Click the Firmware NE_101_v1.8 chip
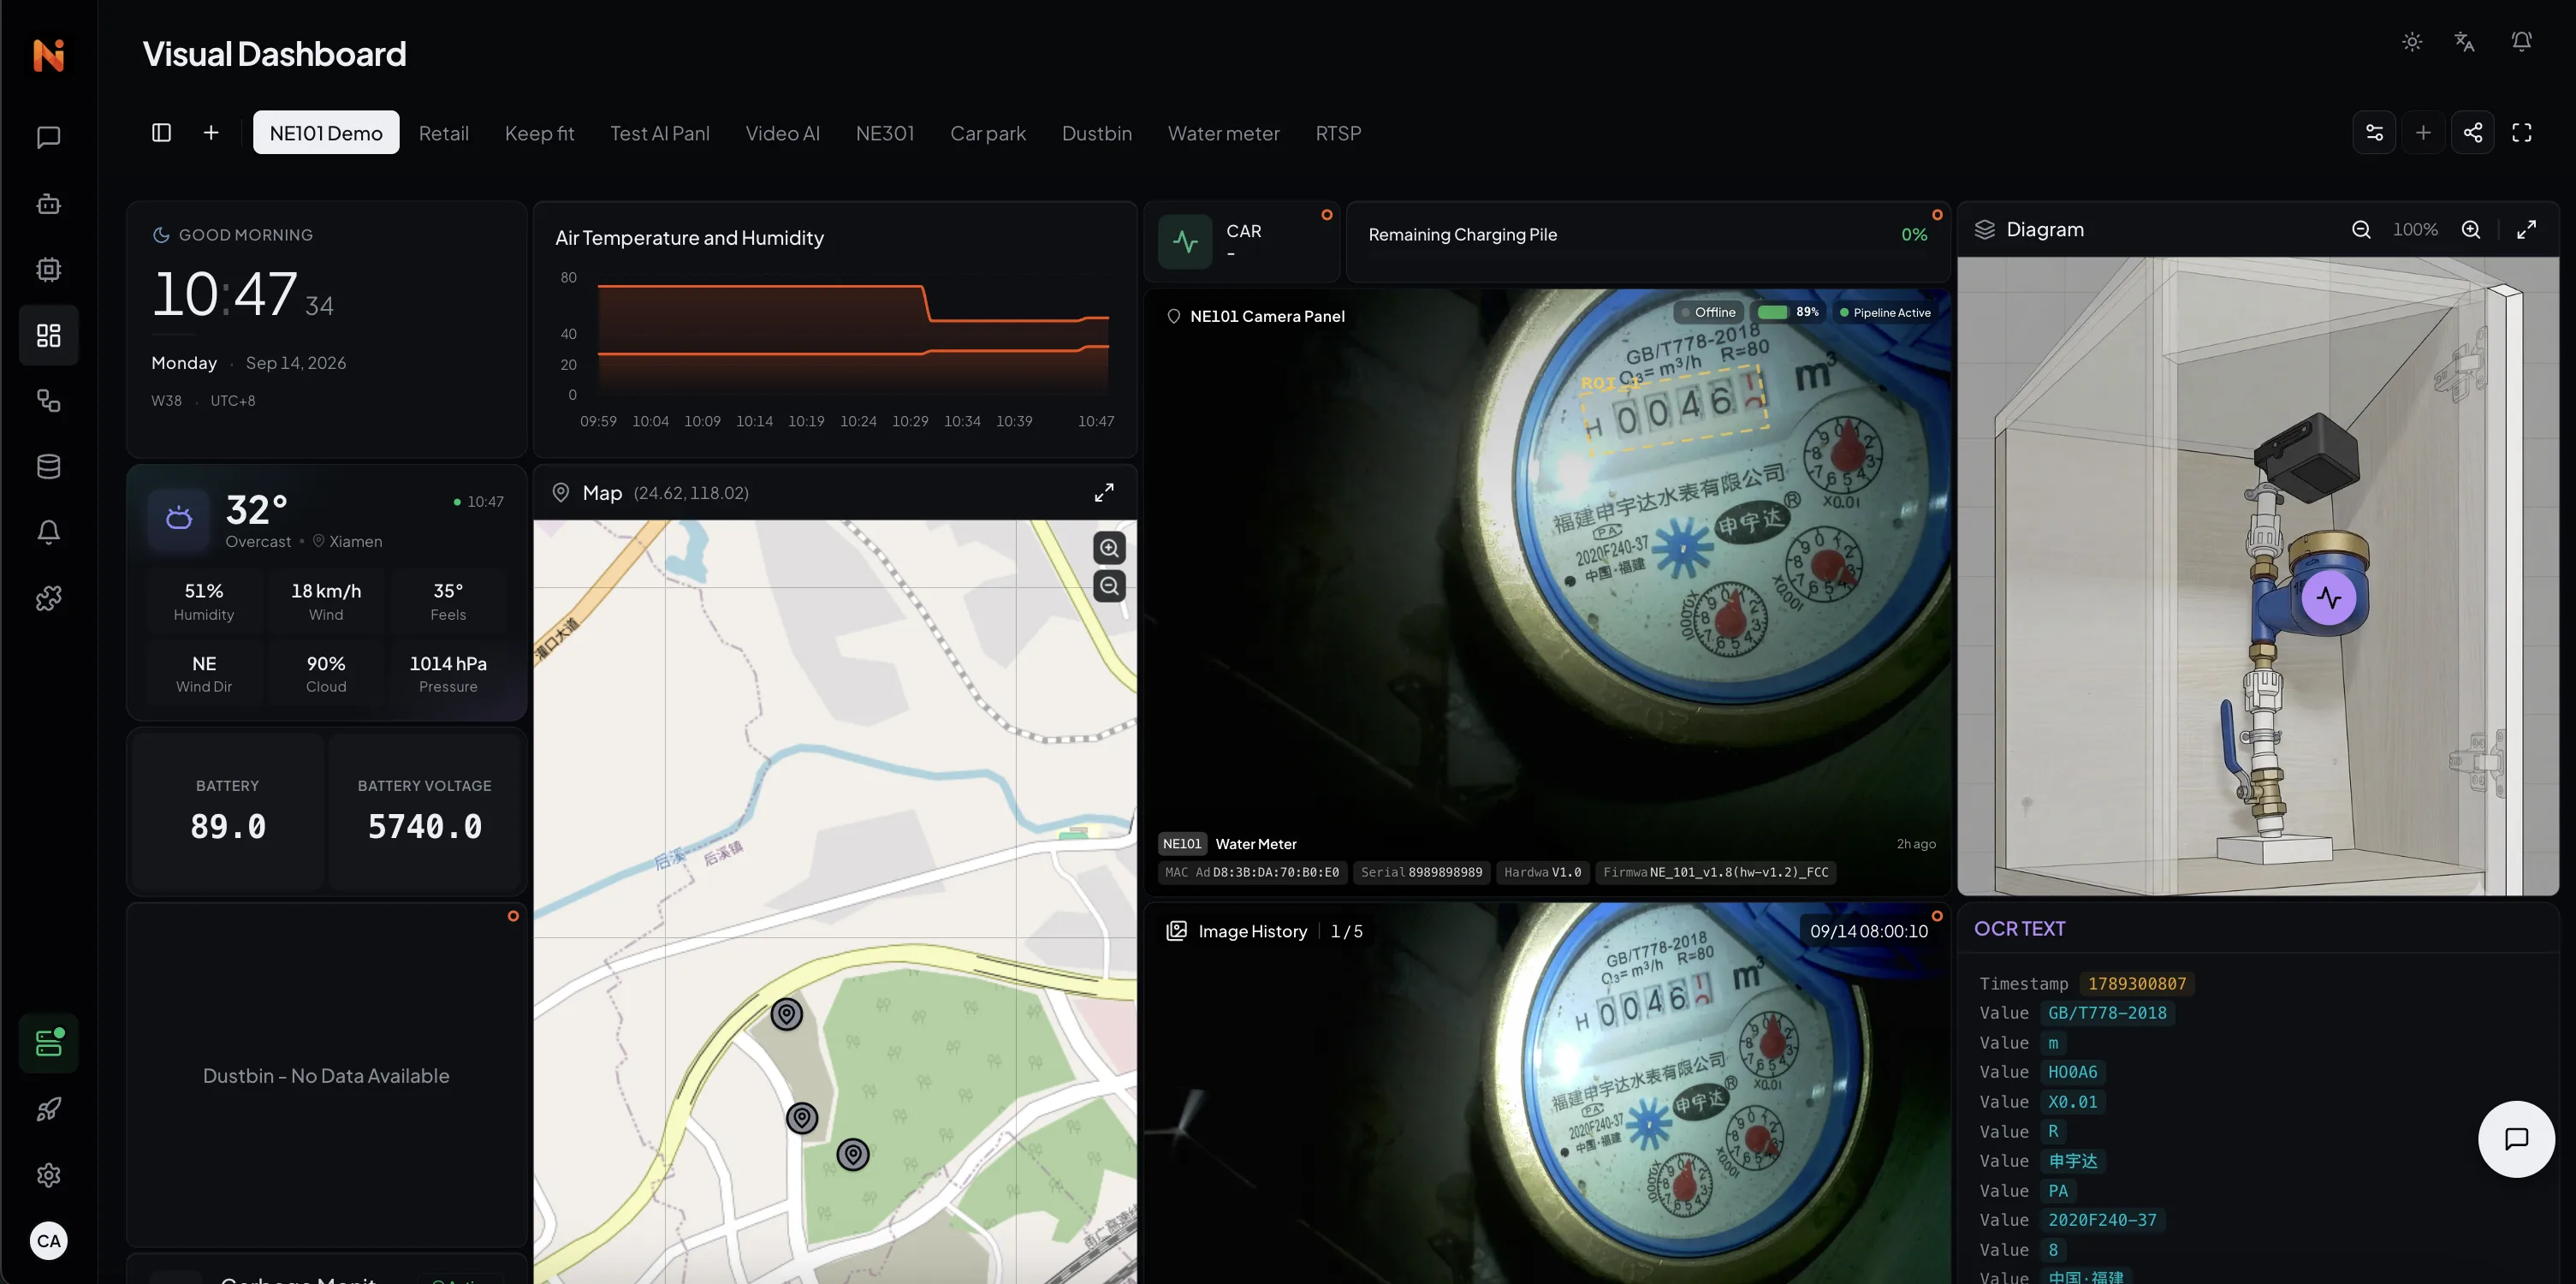 (x=1715, y=872)
